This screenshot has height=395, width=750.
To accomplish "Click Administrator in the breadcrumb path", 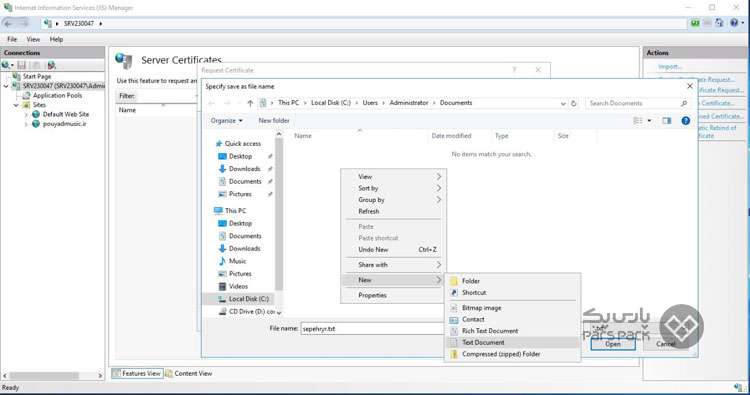I will [409, 103].
